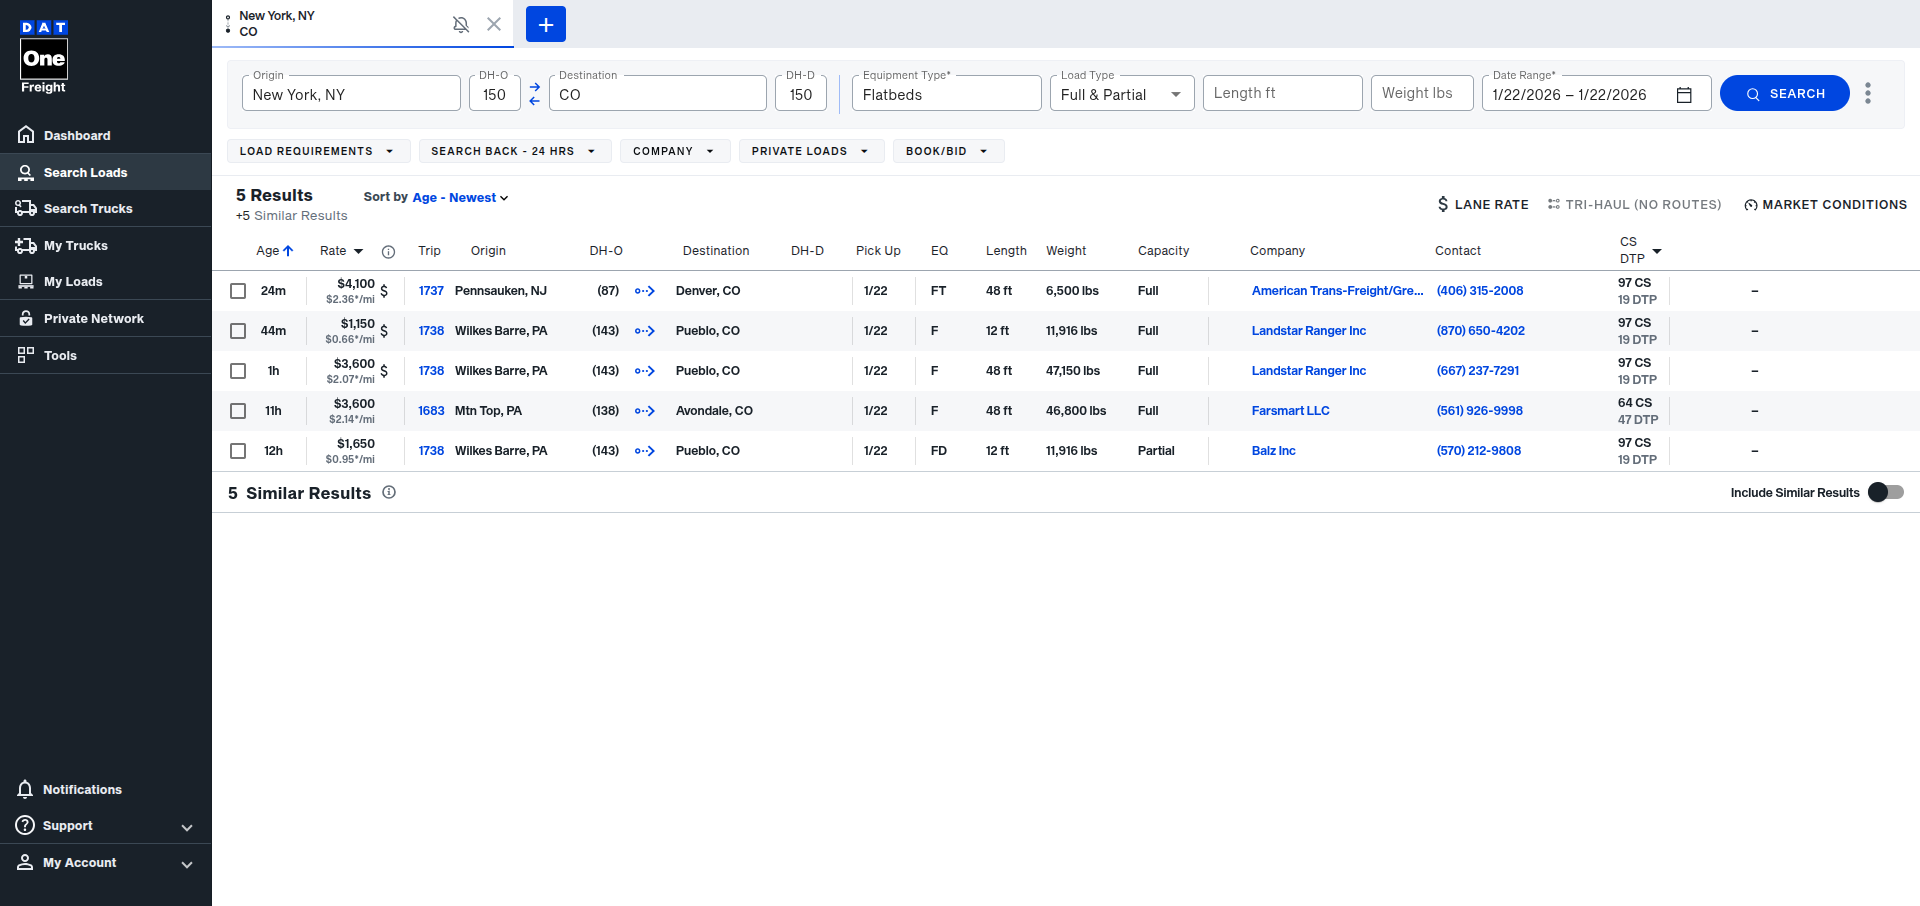Open Private Network from the sidebar
Screen dimensions: 1920x906
pos(93,319)
